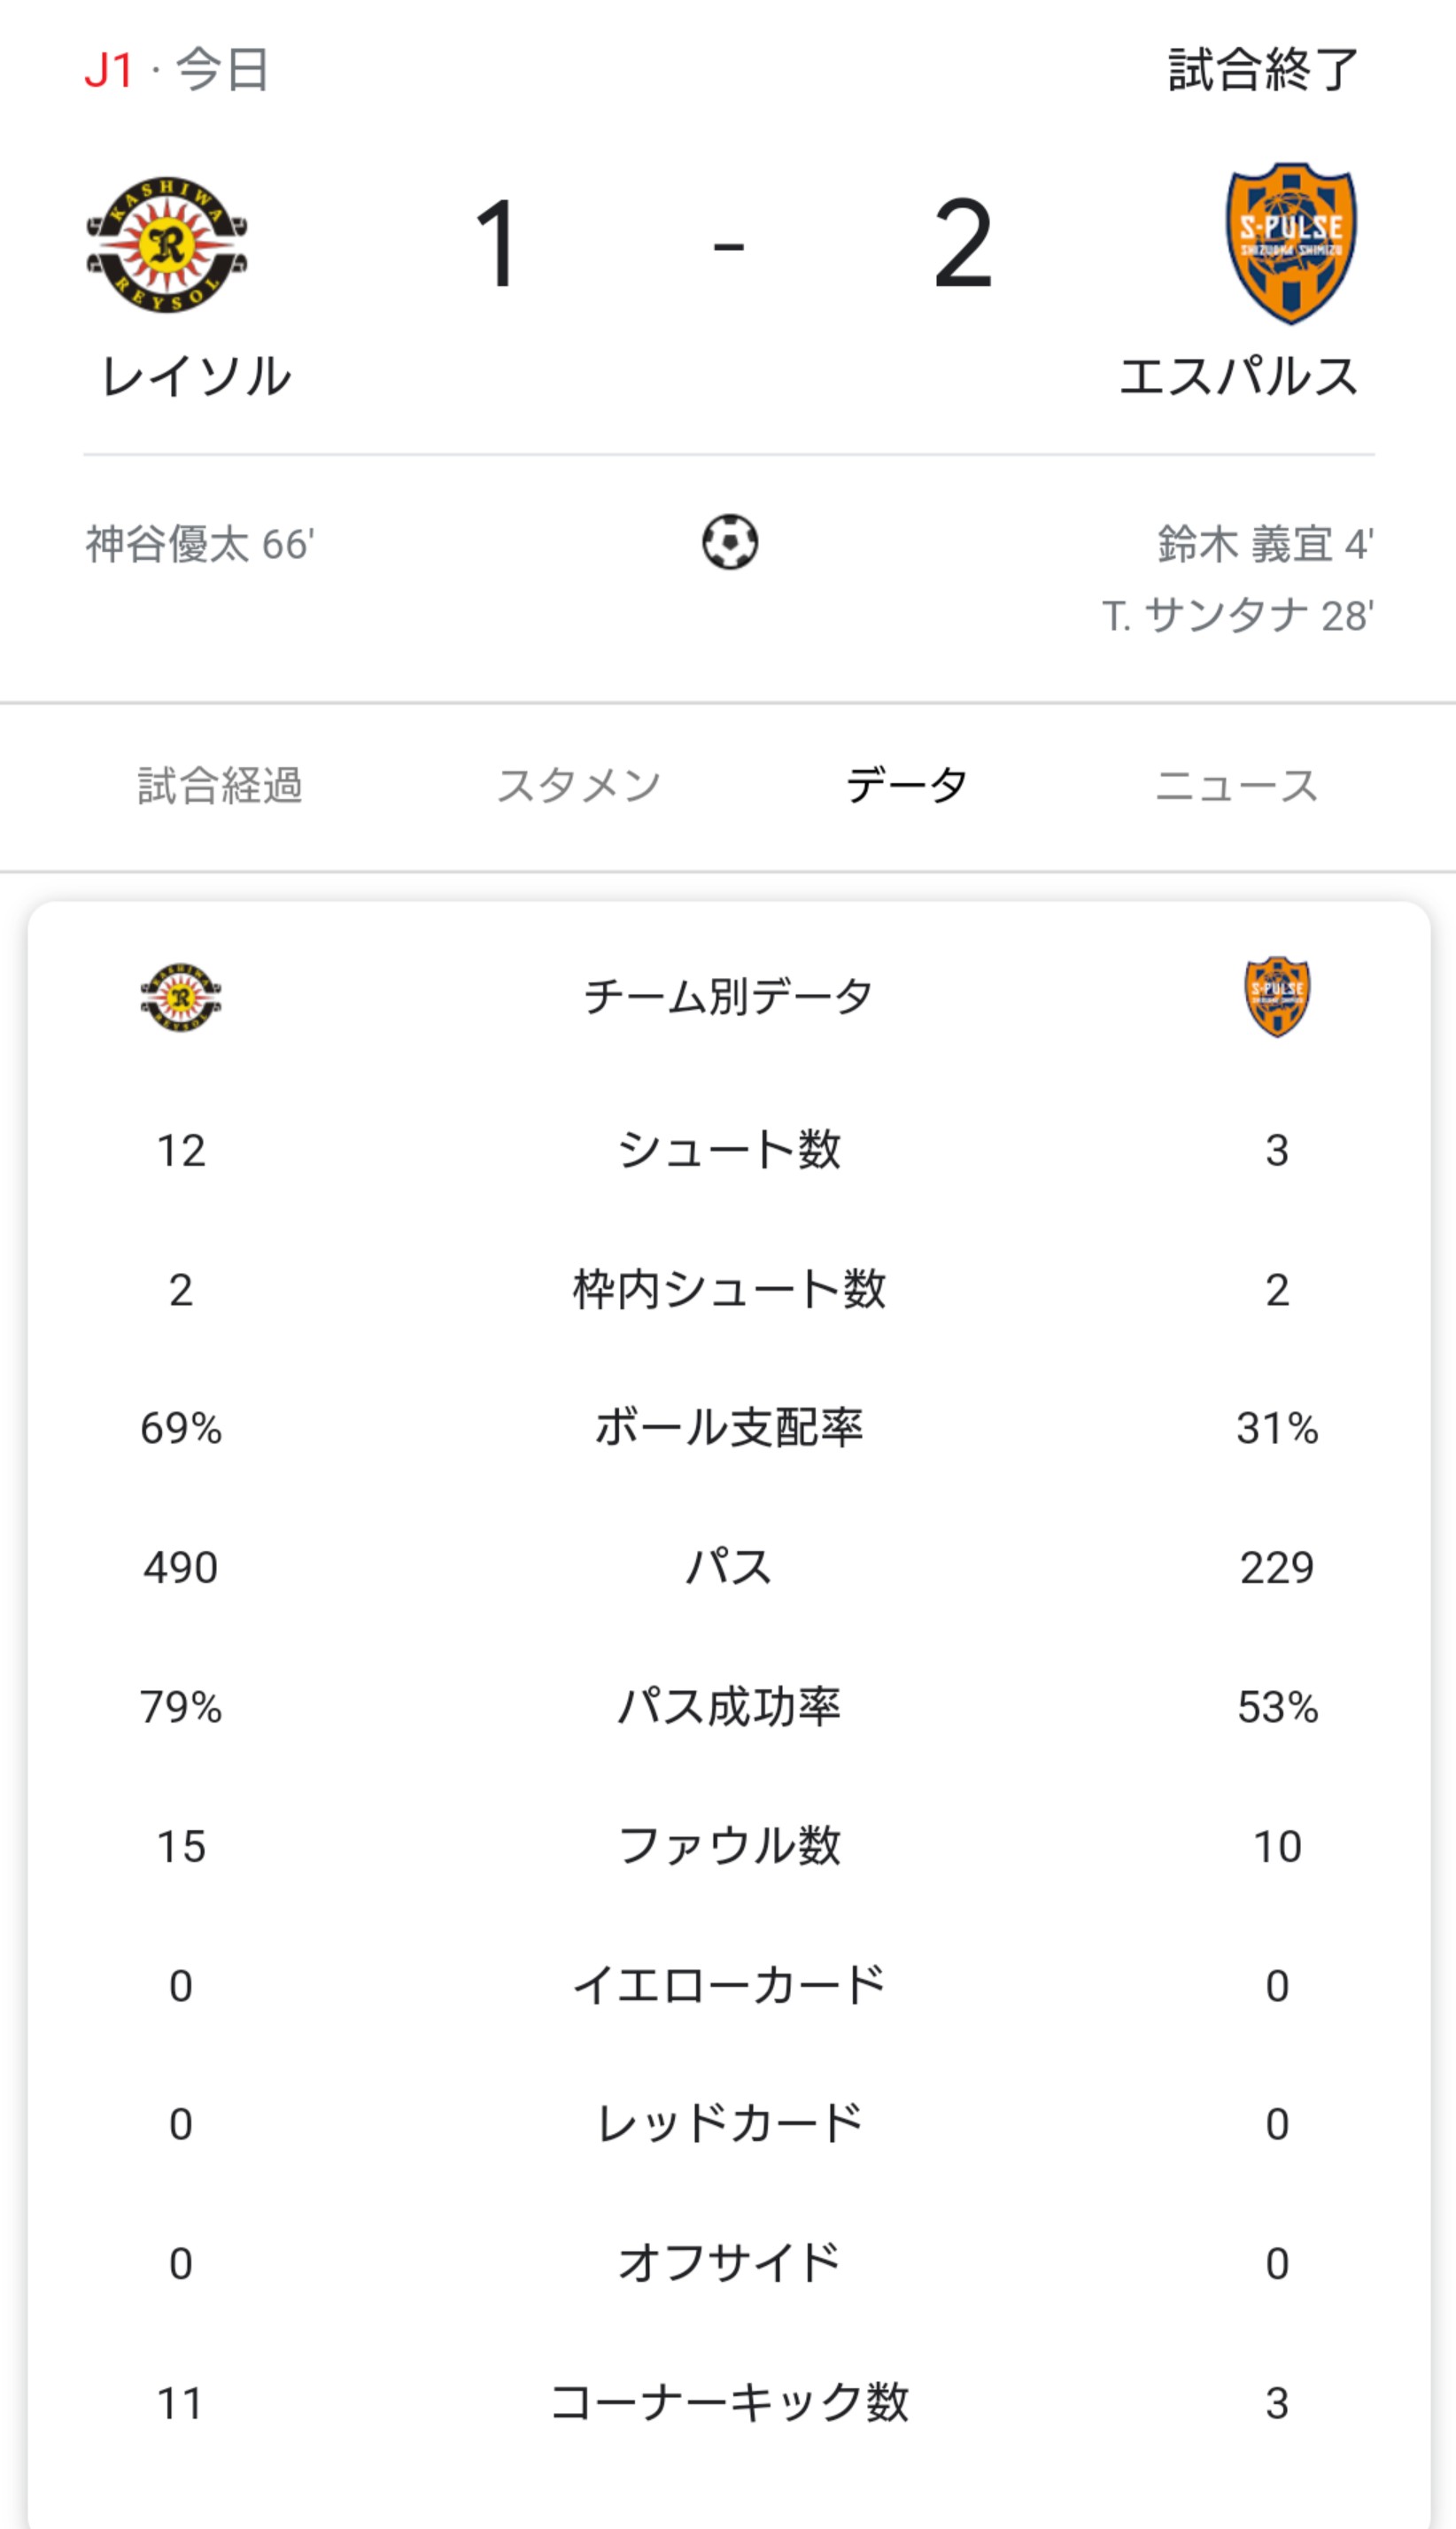Click the small S-Pulse crest in the stats card

1277,996
